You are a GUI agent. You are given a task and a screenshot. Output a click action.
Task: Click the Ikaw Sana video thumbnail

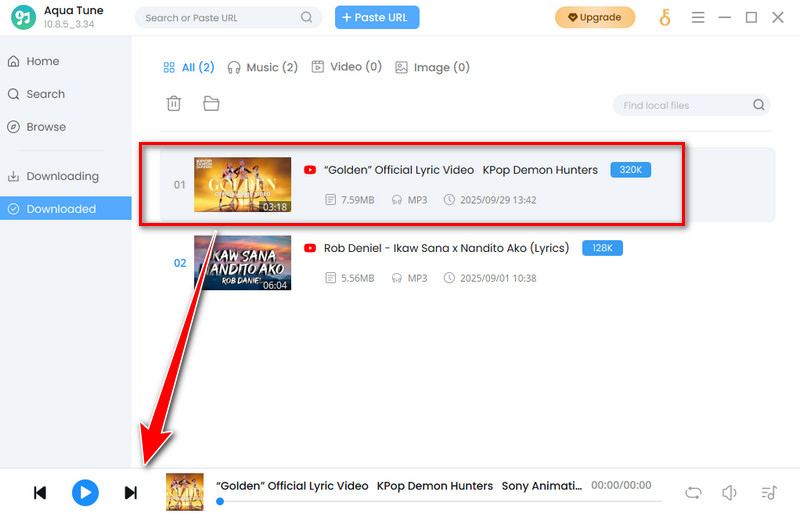coord(242,263)
